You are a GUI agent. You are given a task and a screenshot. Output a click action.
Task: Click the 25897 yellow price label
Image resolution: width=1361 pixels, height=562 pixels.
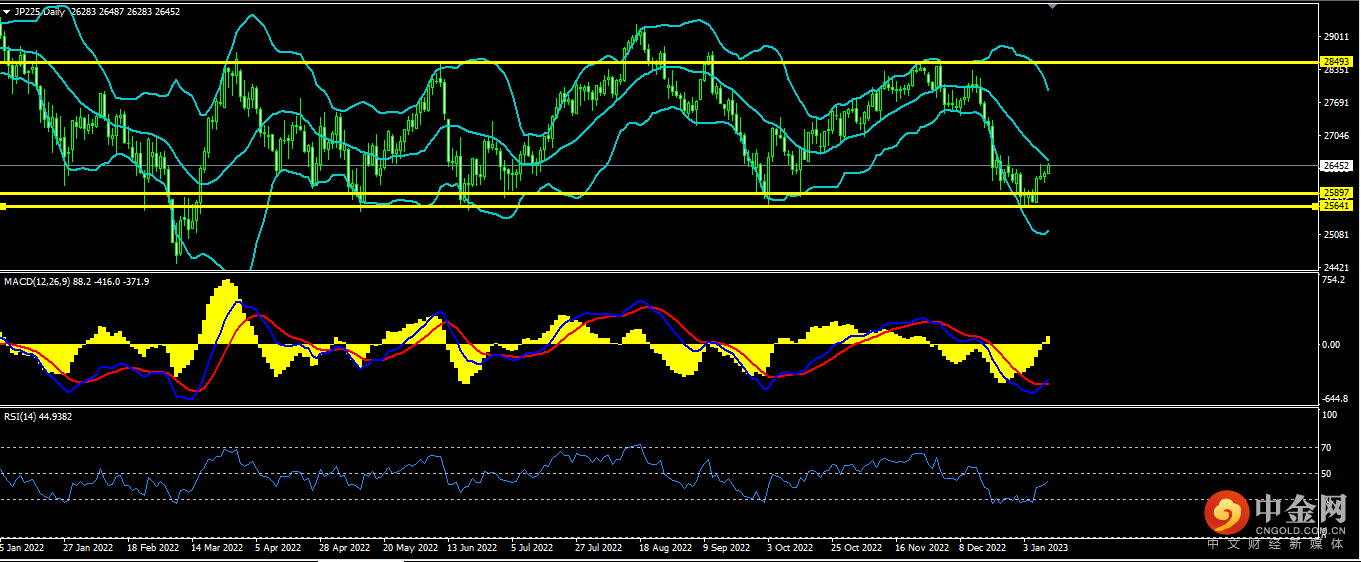1337,192
